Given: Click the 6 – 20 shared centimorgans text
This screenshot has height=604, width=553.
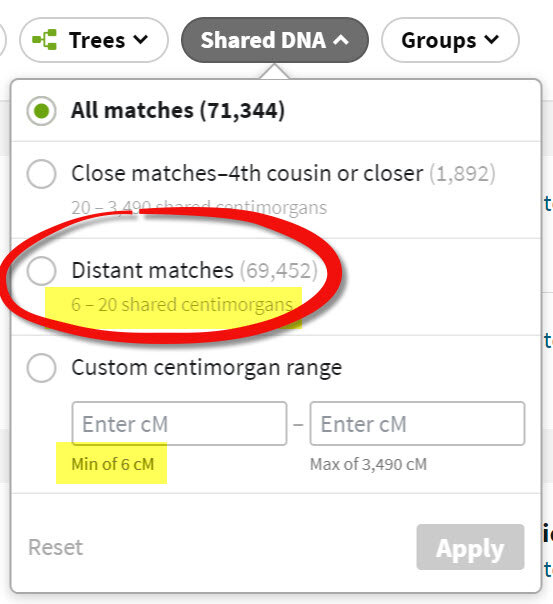Looking at the screenshot, I should click(182, 305).
